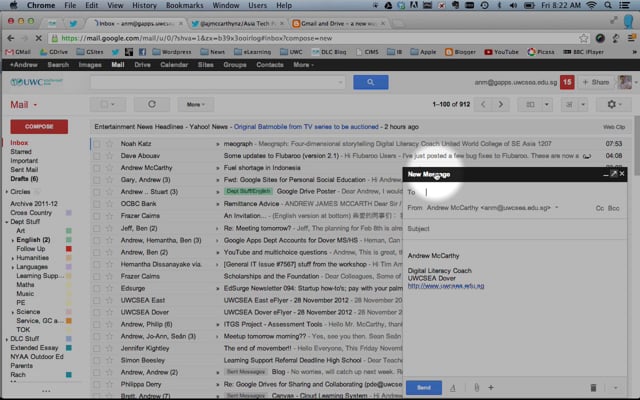Open the Original Batmobile web clip link

pos(306,127)
